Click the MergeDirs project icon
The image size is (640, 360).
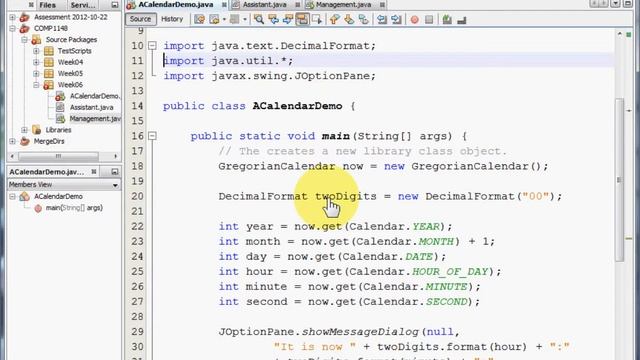point(24,141)
